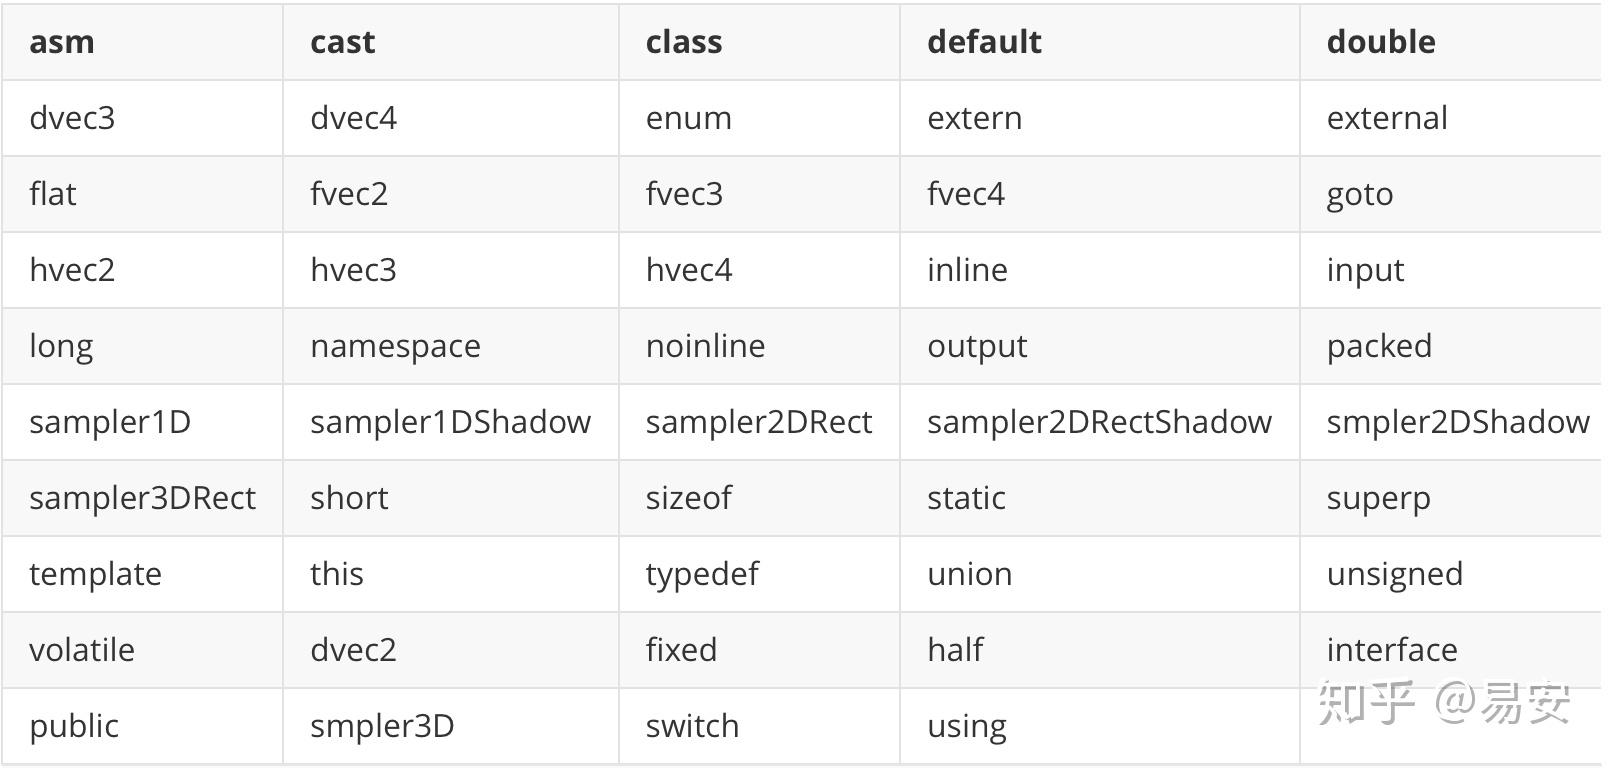Click the "default" header cell
The height and width of the screenshot is (768, 1612).
tap(984, 42)
